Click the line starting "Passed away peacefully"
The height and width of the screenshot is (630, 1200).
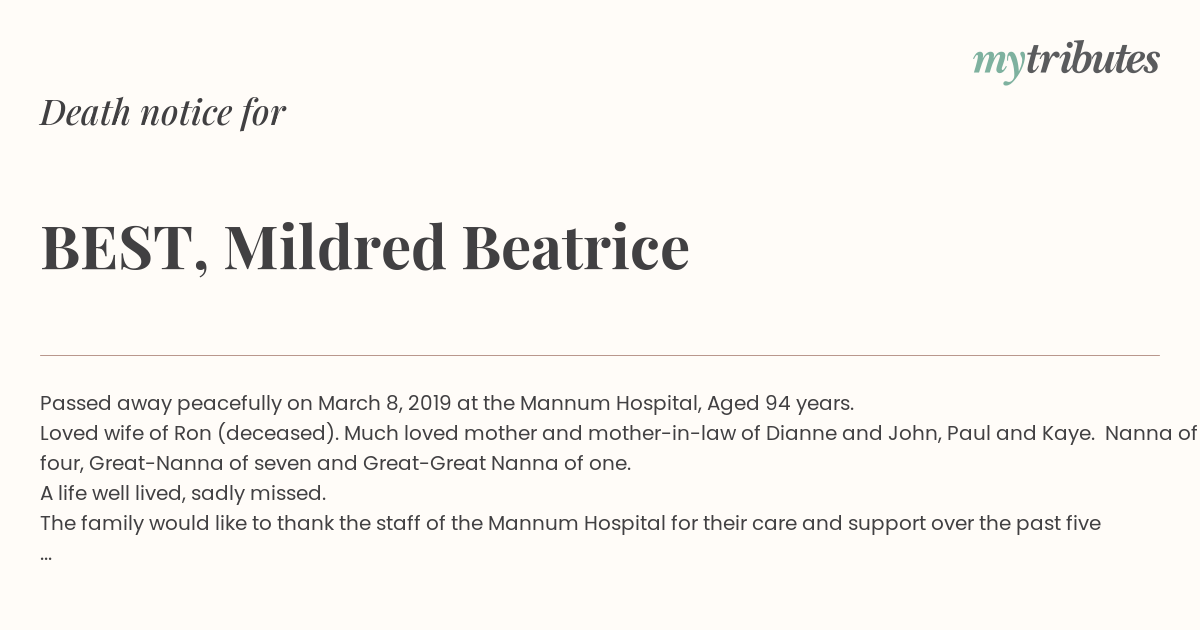447,404
